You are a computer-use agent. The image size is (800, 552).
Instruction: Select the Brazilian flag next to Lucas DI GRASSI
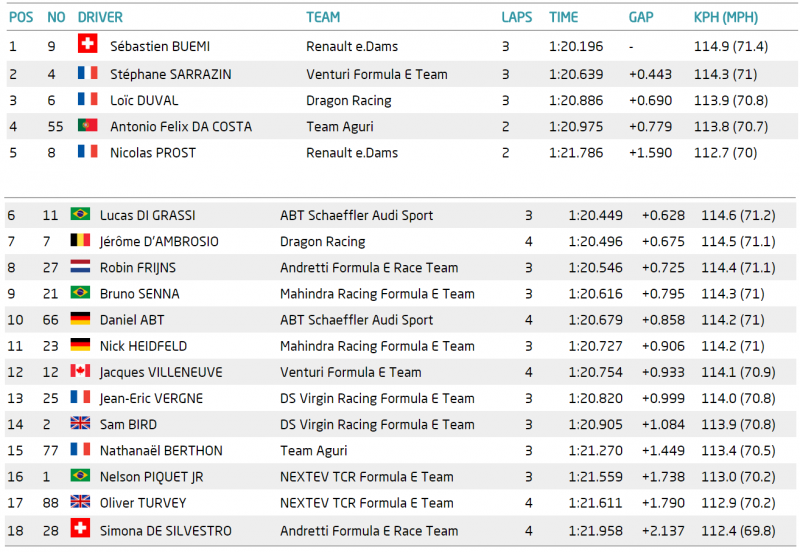(80, 213)
